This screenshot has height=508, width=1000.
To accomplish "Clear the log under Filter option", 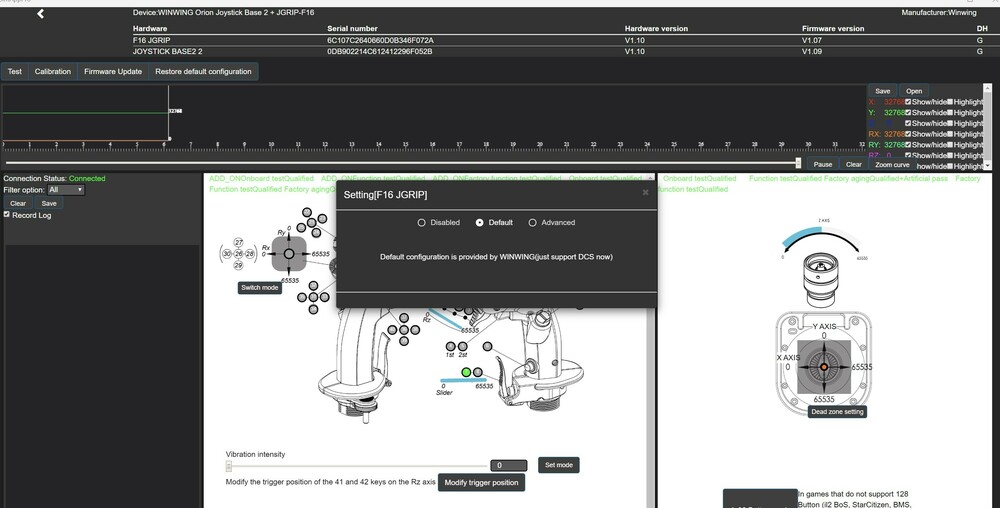I will [x=18, y=203].
